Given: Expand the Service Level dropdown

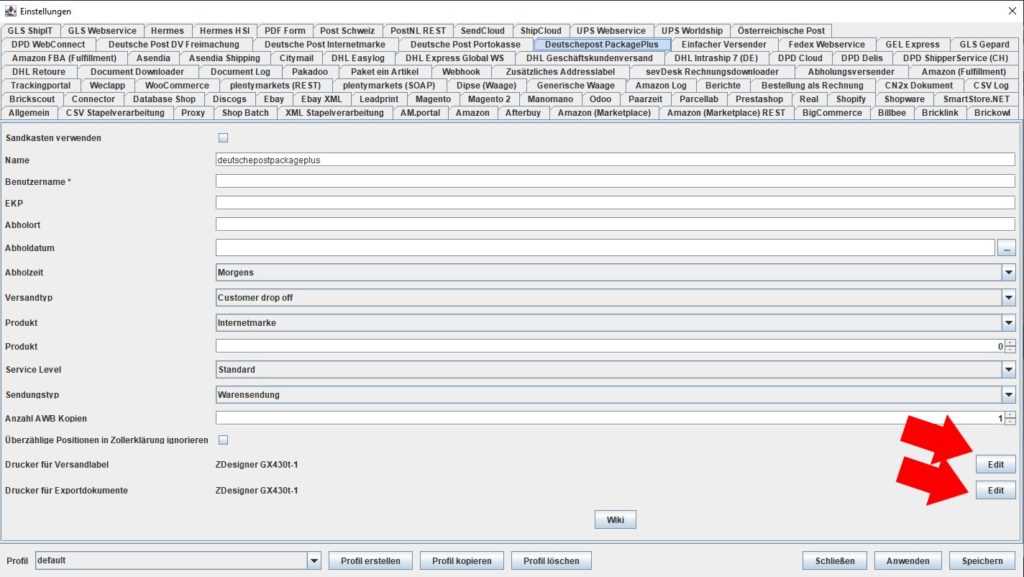Looking at the screenshot, I should 615,369.
